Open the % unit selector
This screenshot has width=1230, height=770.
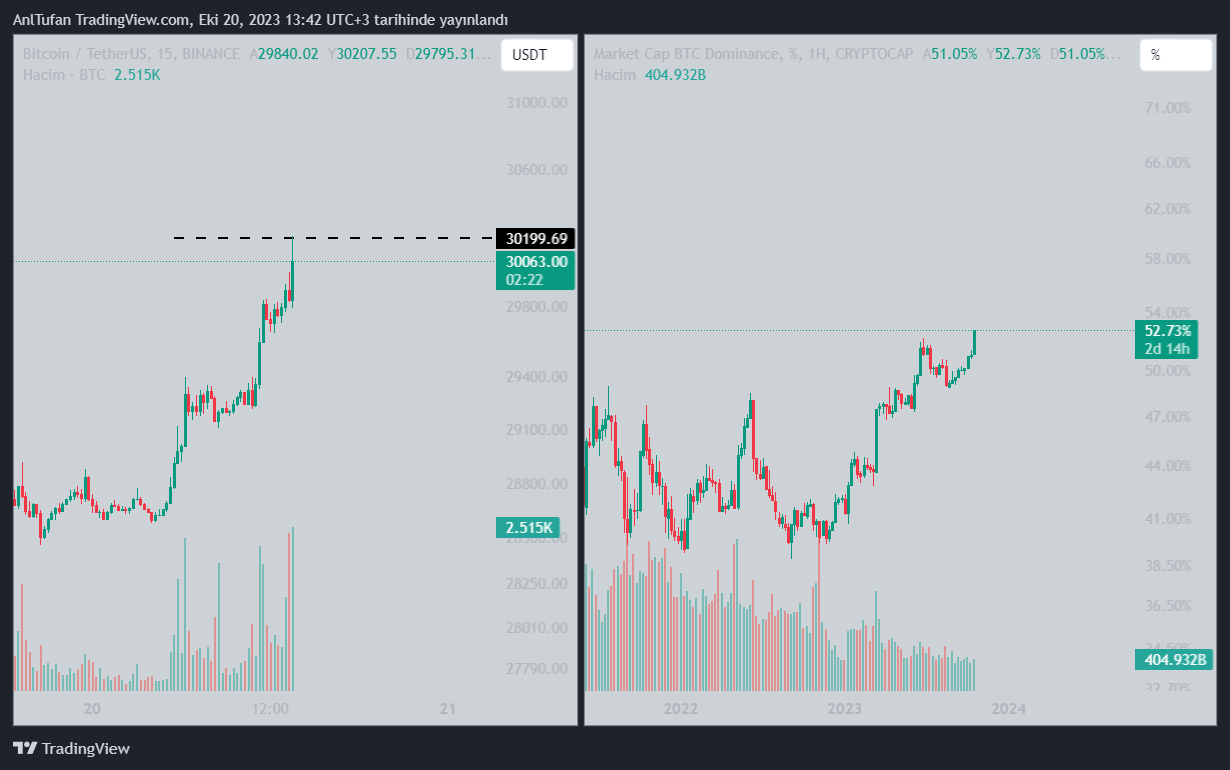1175,54
